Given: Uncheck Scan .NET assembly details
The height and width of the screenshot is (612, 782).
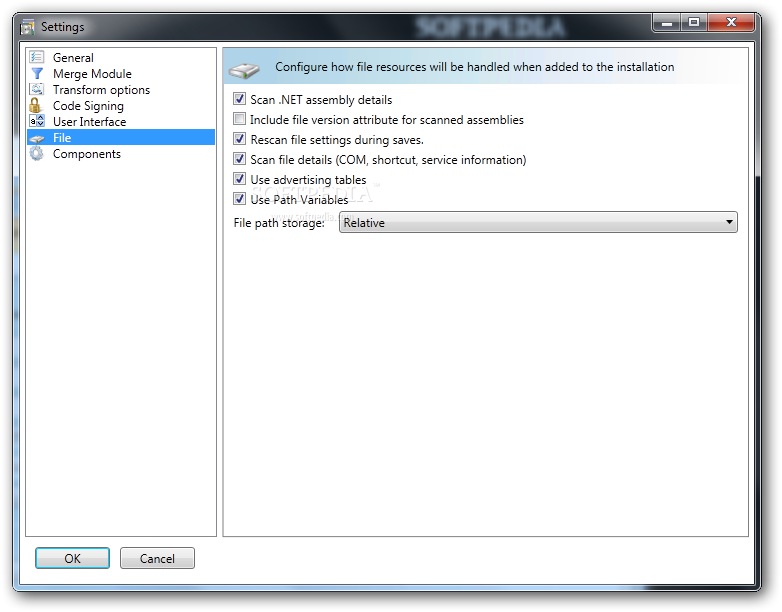Looking at the screenshot, I should click(x=239, y=99).
